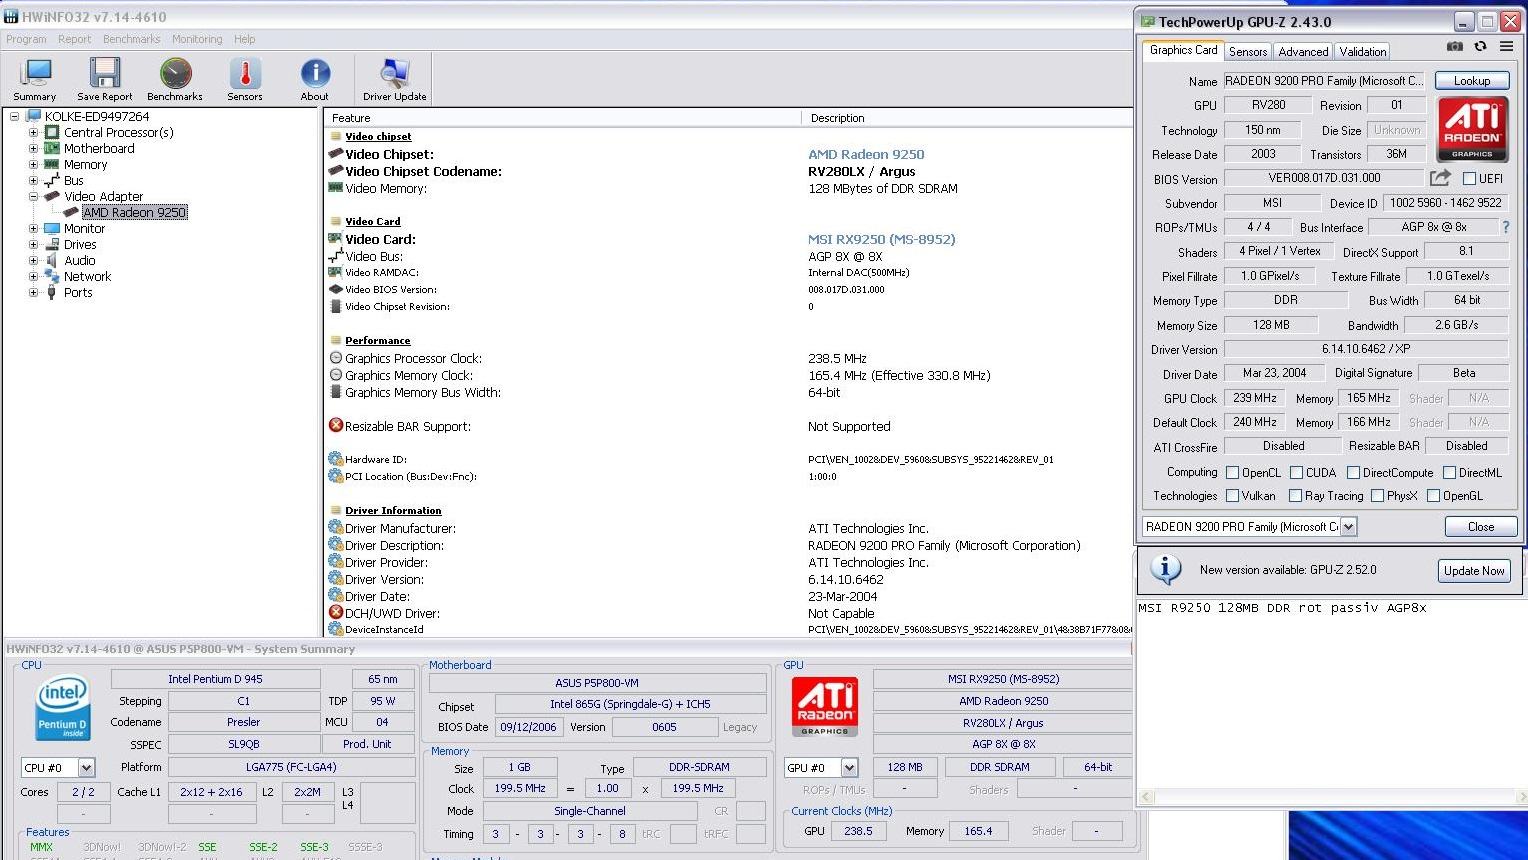
Task: Collapse the KOLKE-ED9497264 root node
Action: tap(14, 116)
